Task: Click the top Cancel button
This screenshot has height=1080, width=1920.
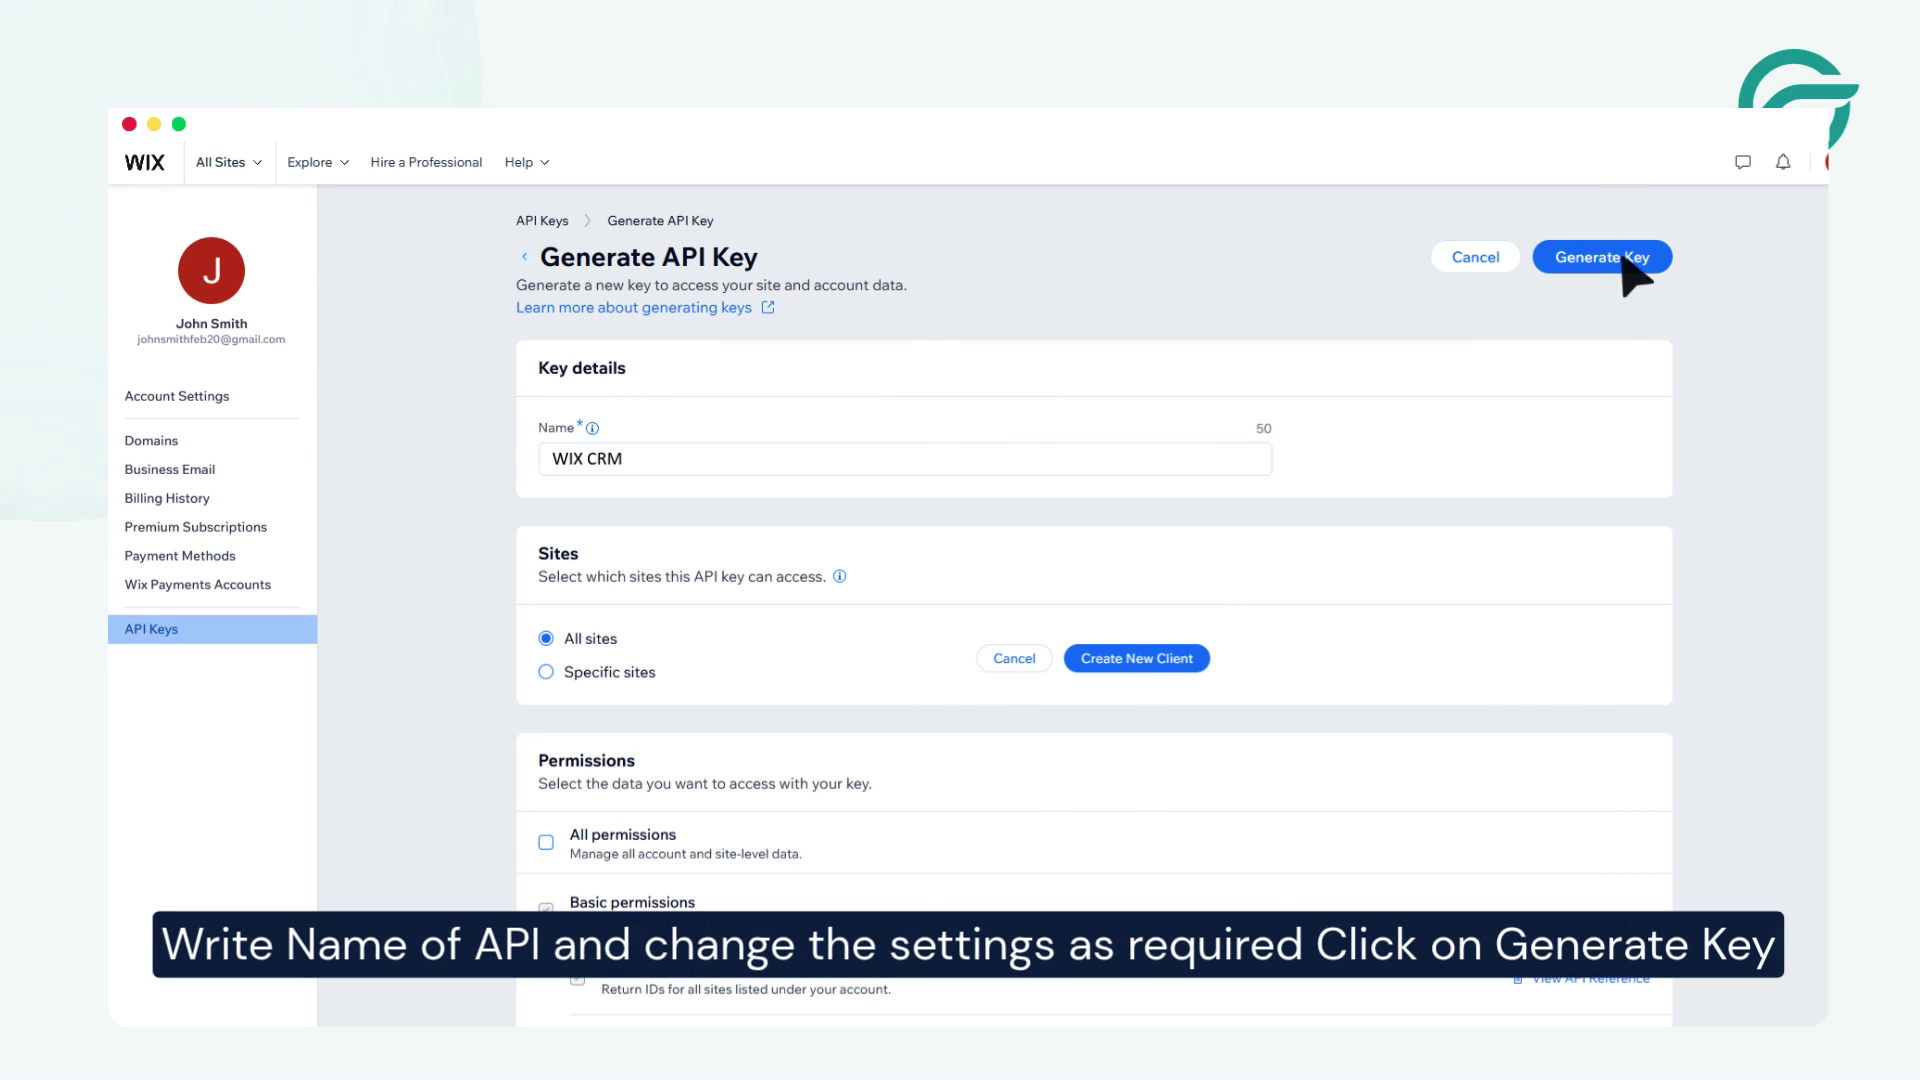Action: [1475, 257]
